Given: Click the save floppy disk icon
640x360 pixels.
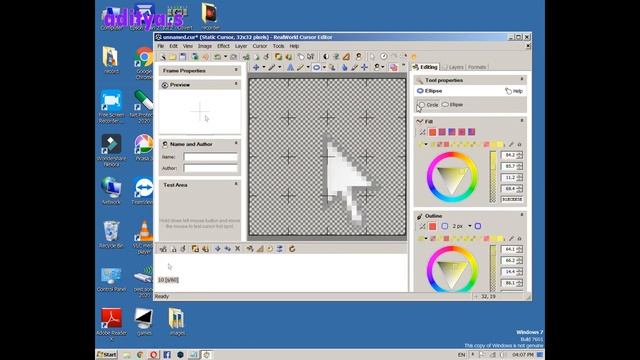Looking at the screenshot, I should [x=183, y=57].
